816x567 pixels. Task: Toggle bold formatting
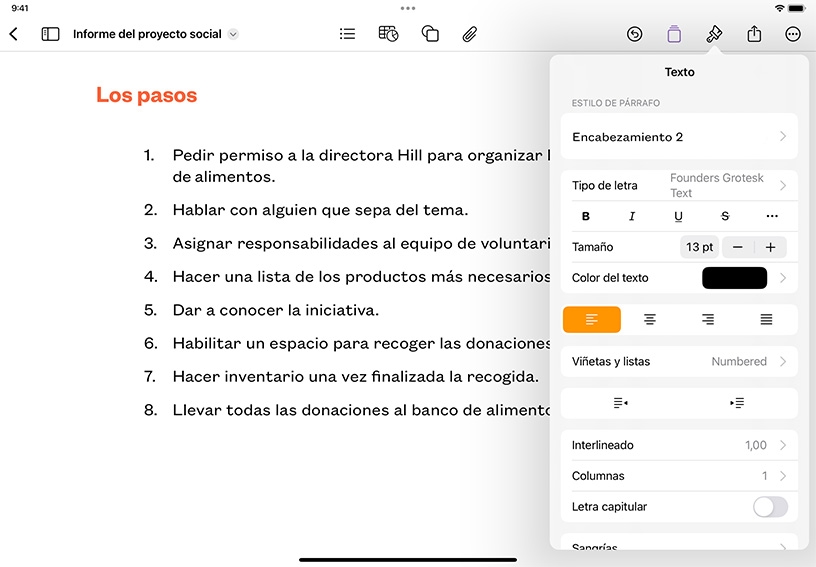point(585,216)
